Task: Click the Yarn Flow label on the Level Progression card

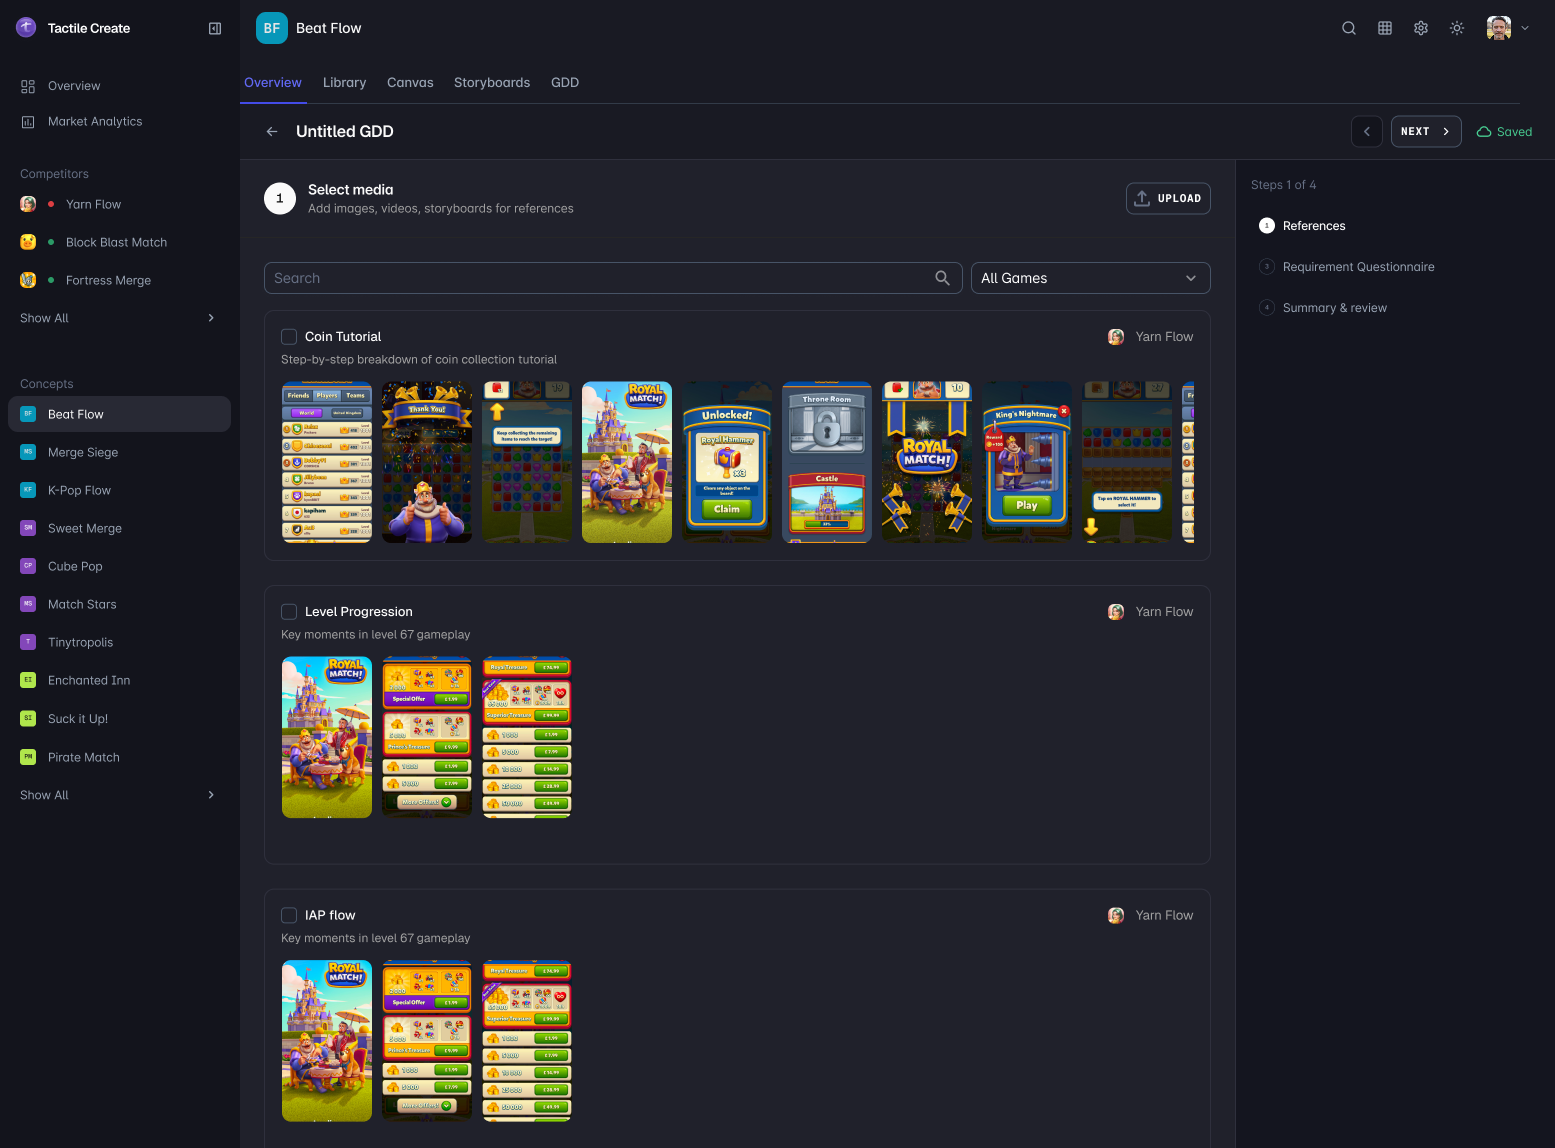Action: coord(1164,612)
